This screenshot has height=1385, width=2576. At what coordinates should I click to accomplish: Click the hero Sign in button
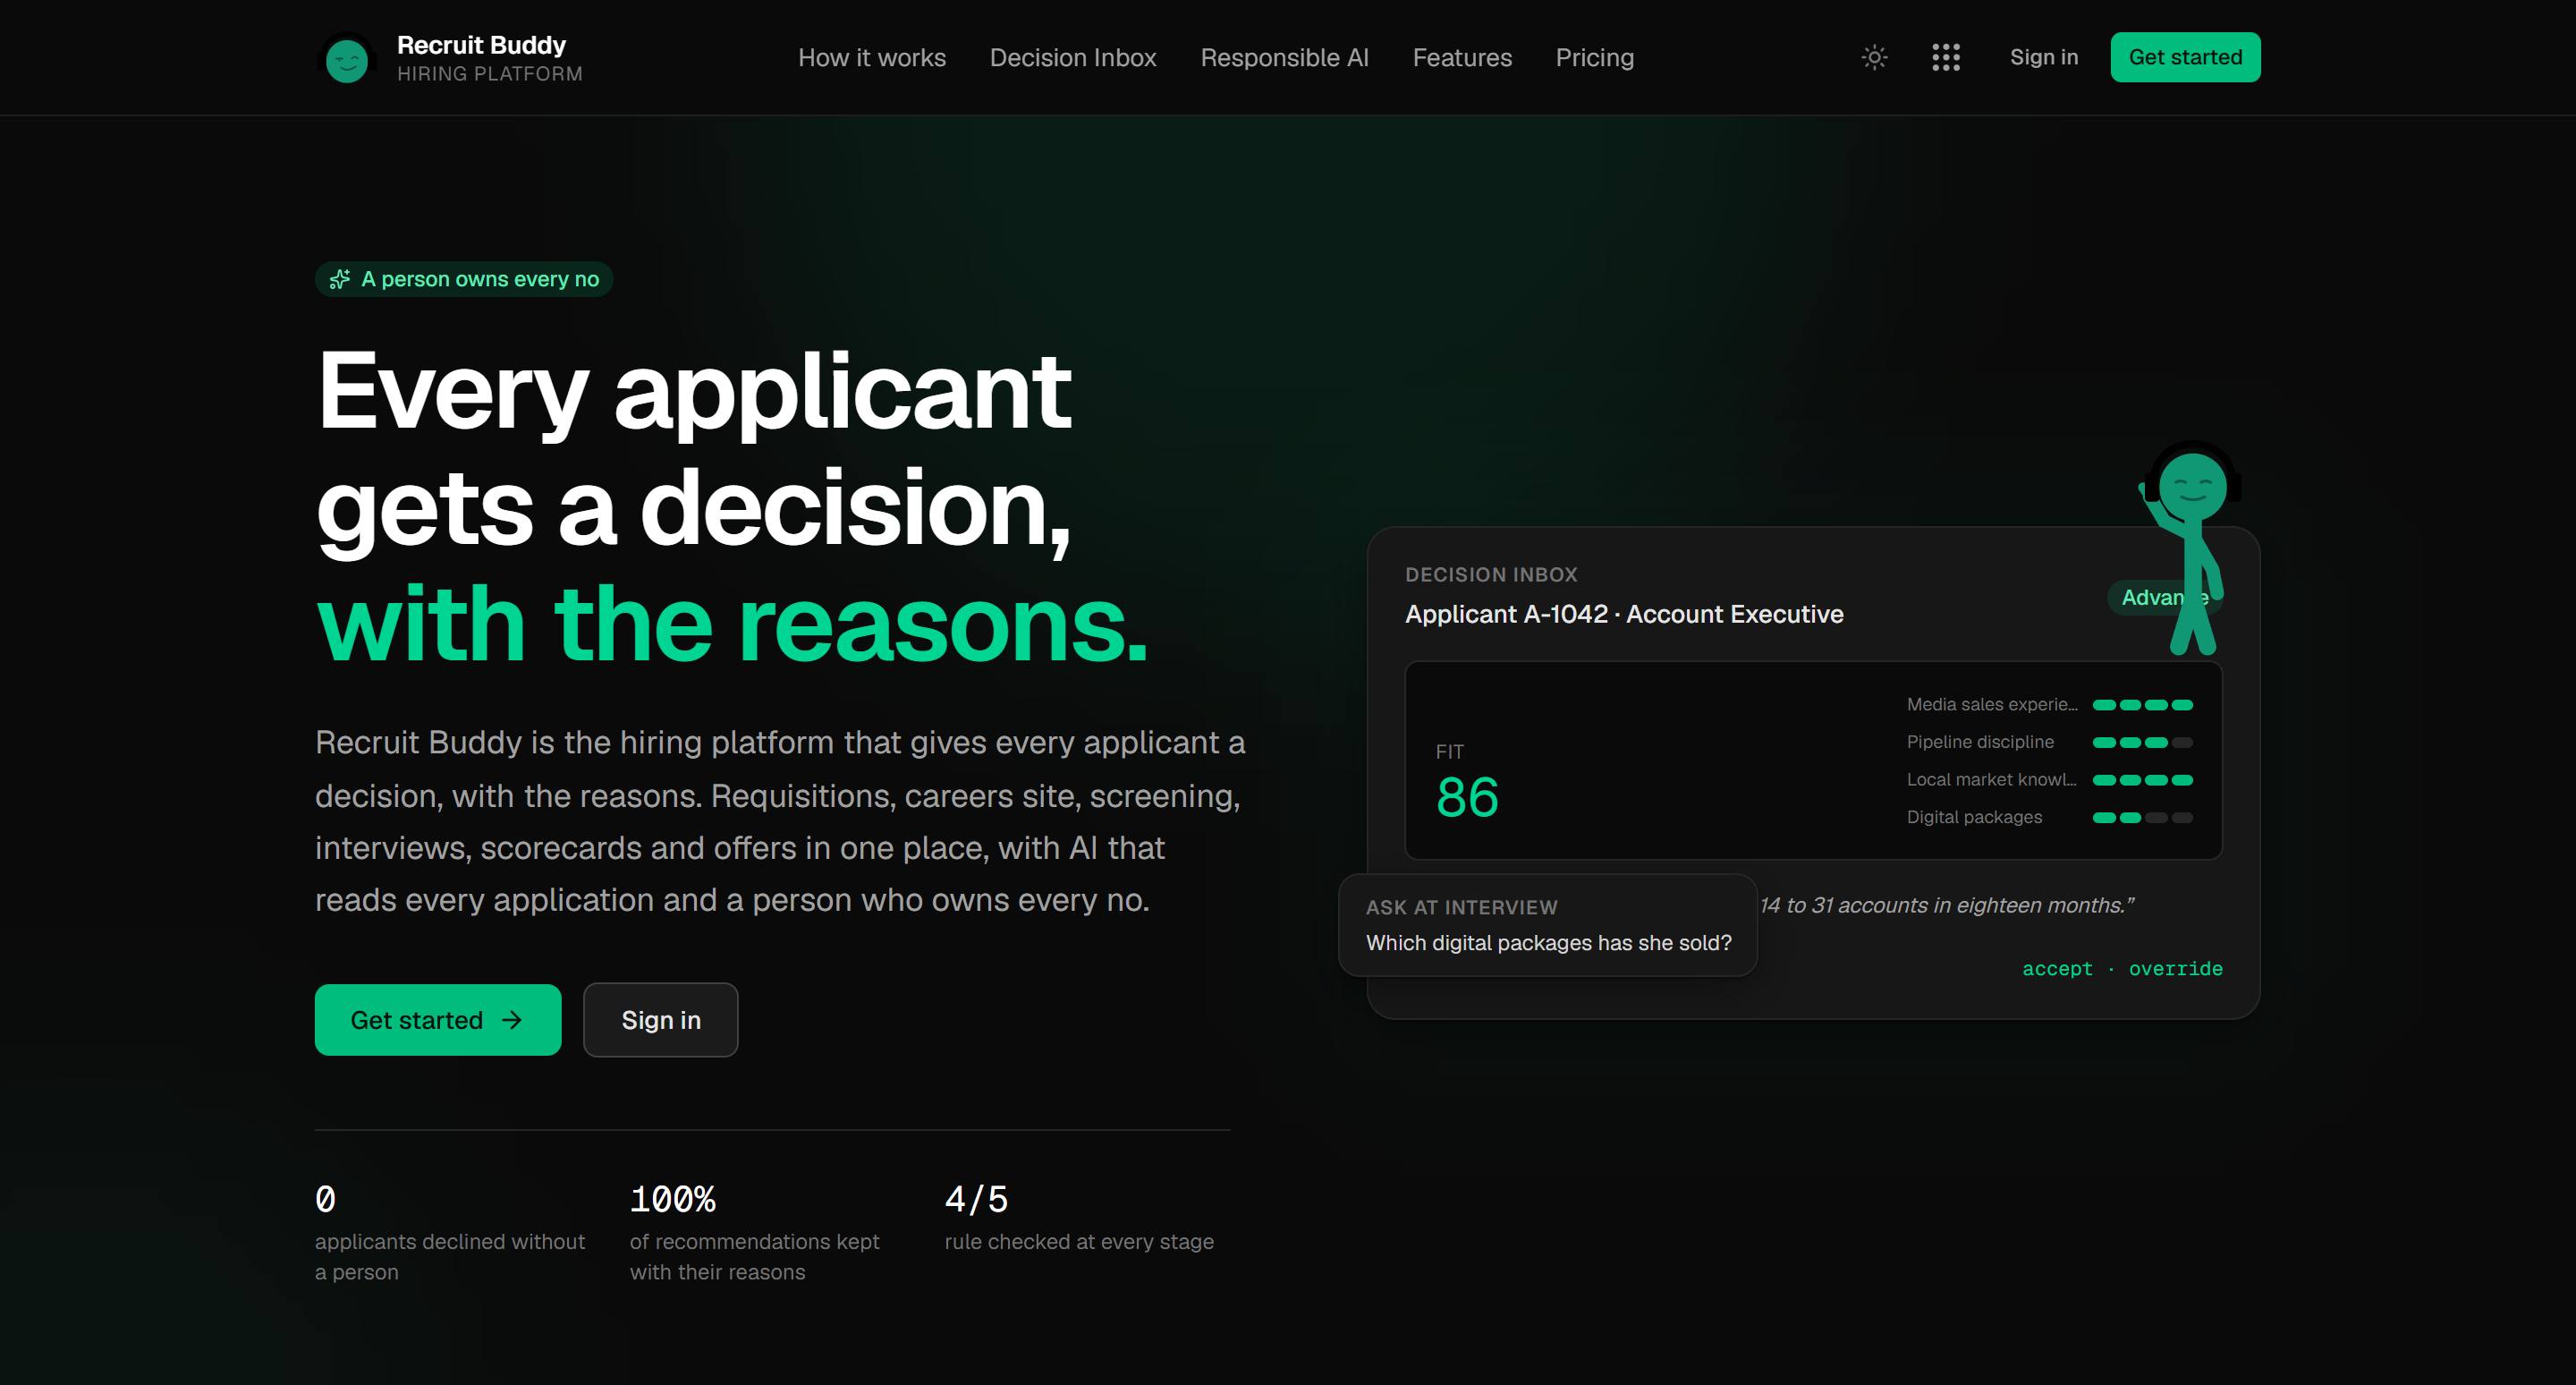coord(661,1020)
